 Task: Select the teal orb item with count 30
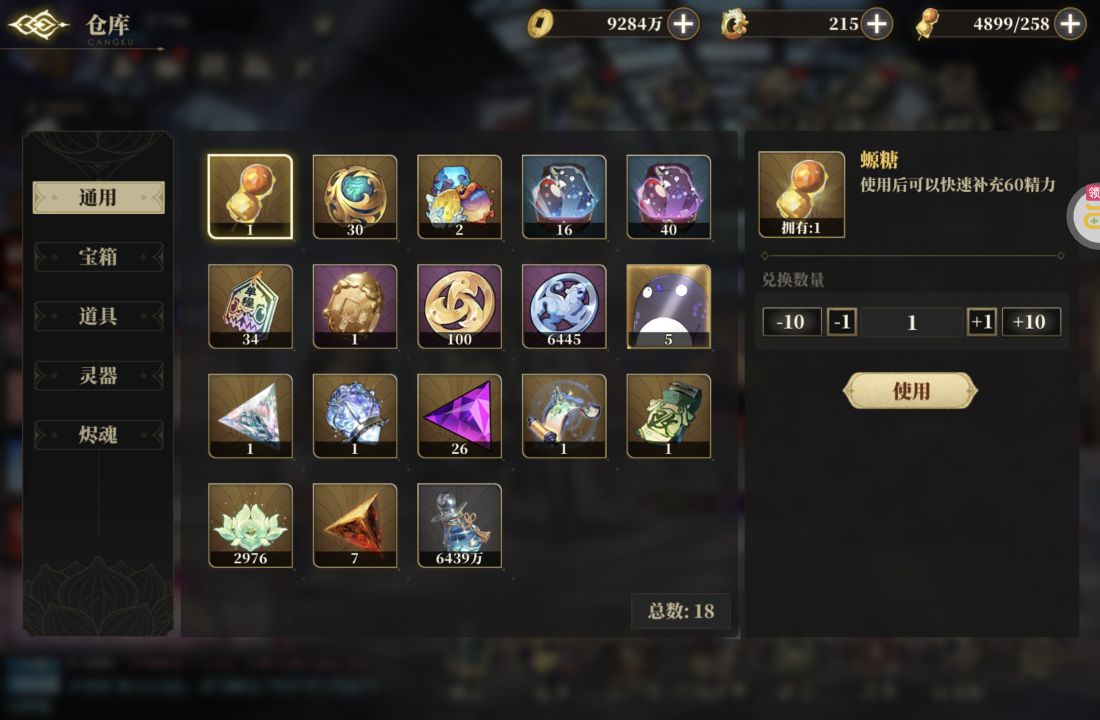(355, 197)
